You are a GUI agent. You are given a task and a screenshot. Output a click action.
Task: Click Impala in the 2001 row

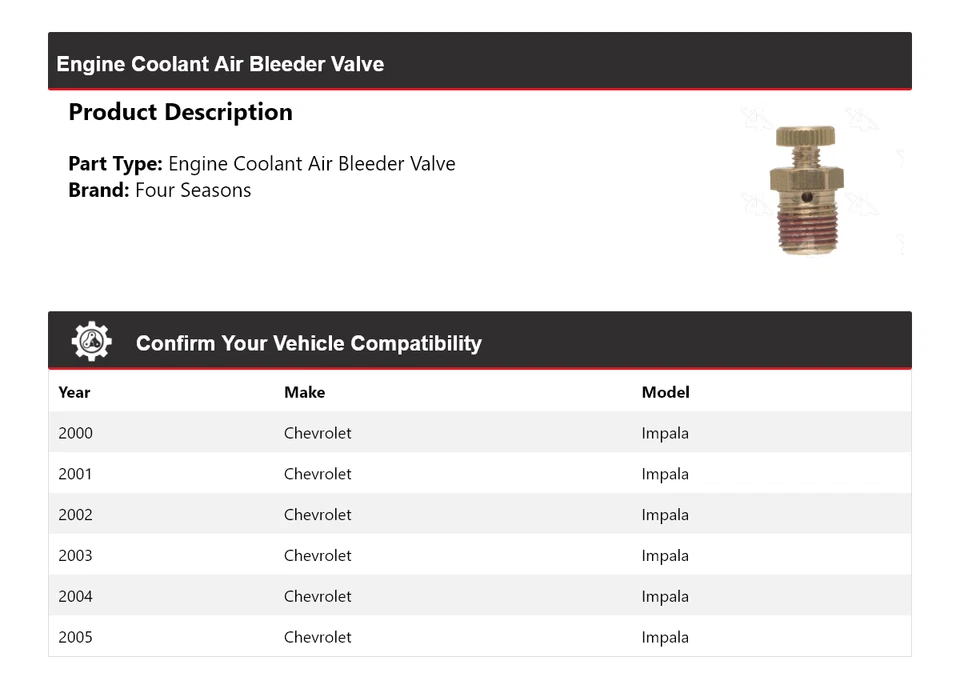click(x=665, y=474)
